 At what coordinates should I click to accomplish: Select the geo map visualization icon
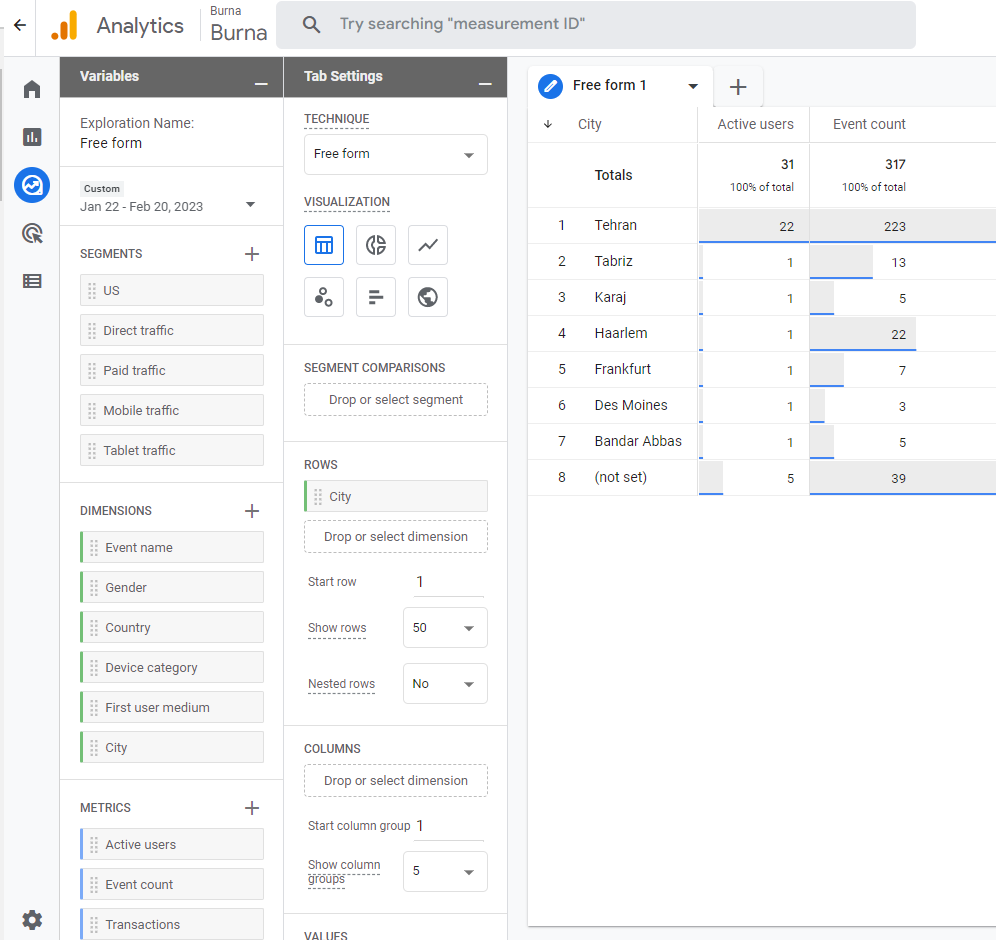click(428, 297)
